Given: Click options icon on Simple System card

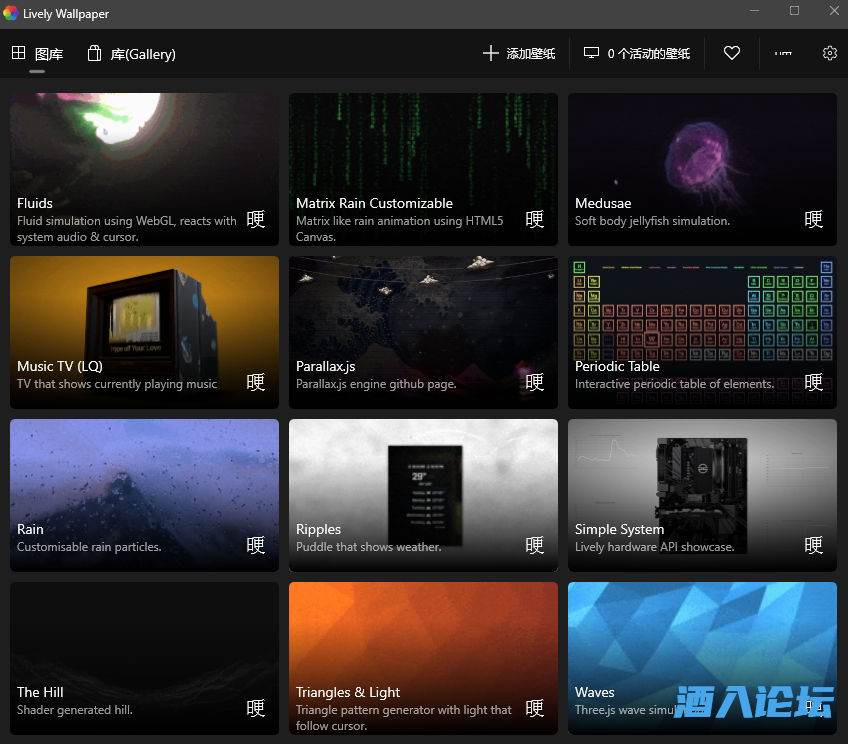Looking at the screenshot, I should pos(814,545).
